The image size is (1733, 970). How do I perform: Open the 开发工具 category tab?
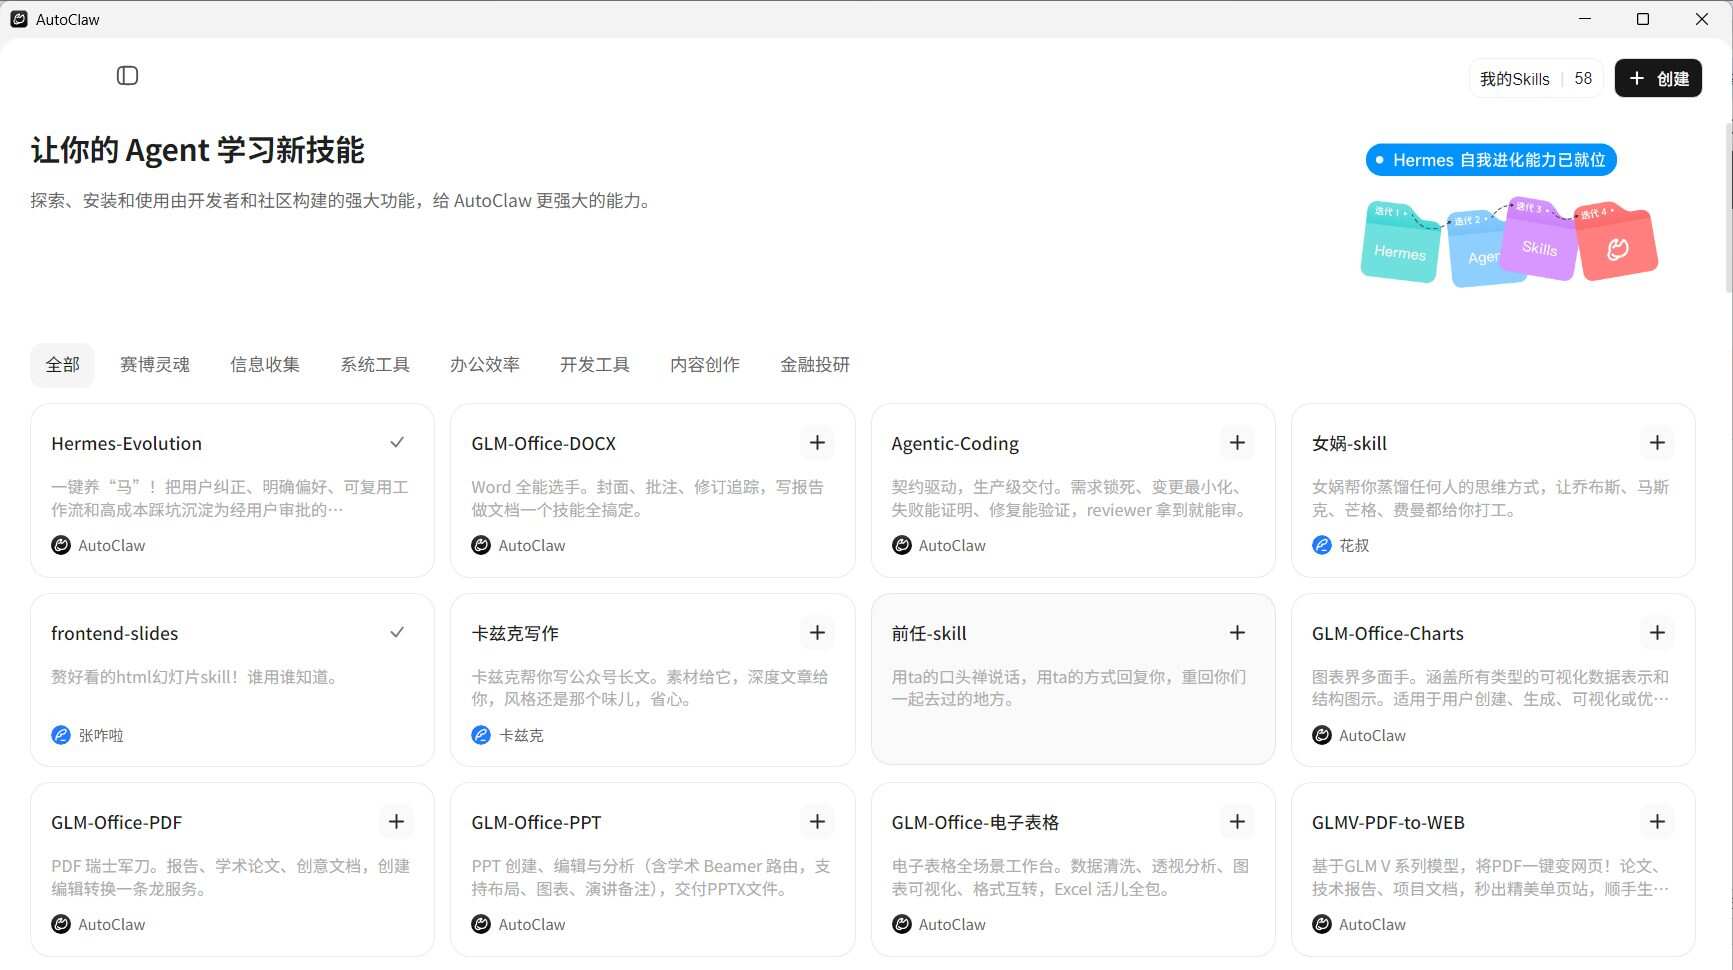coord(595,365)
